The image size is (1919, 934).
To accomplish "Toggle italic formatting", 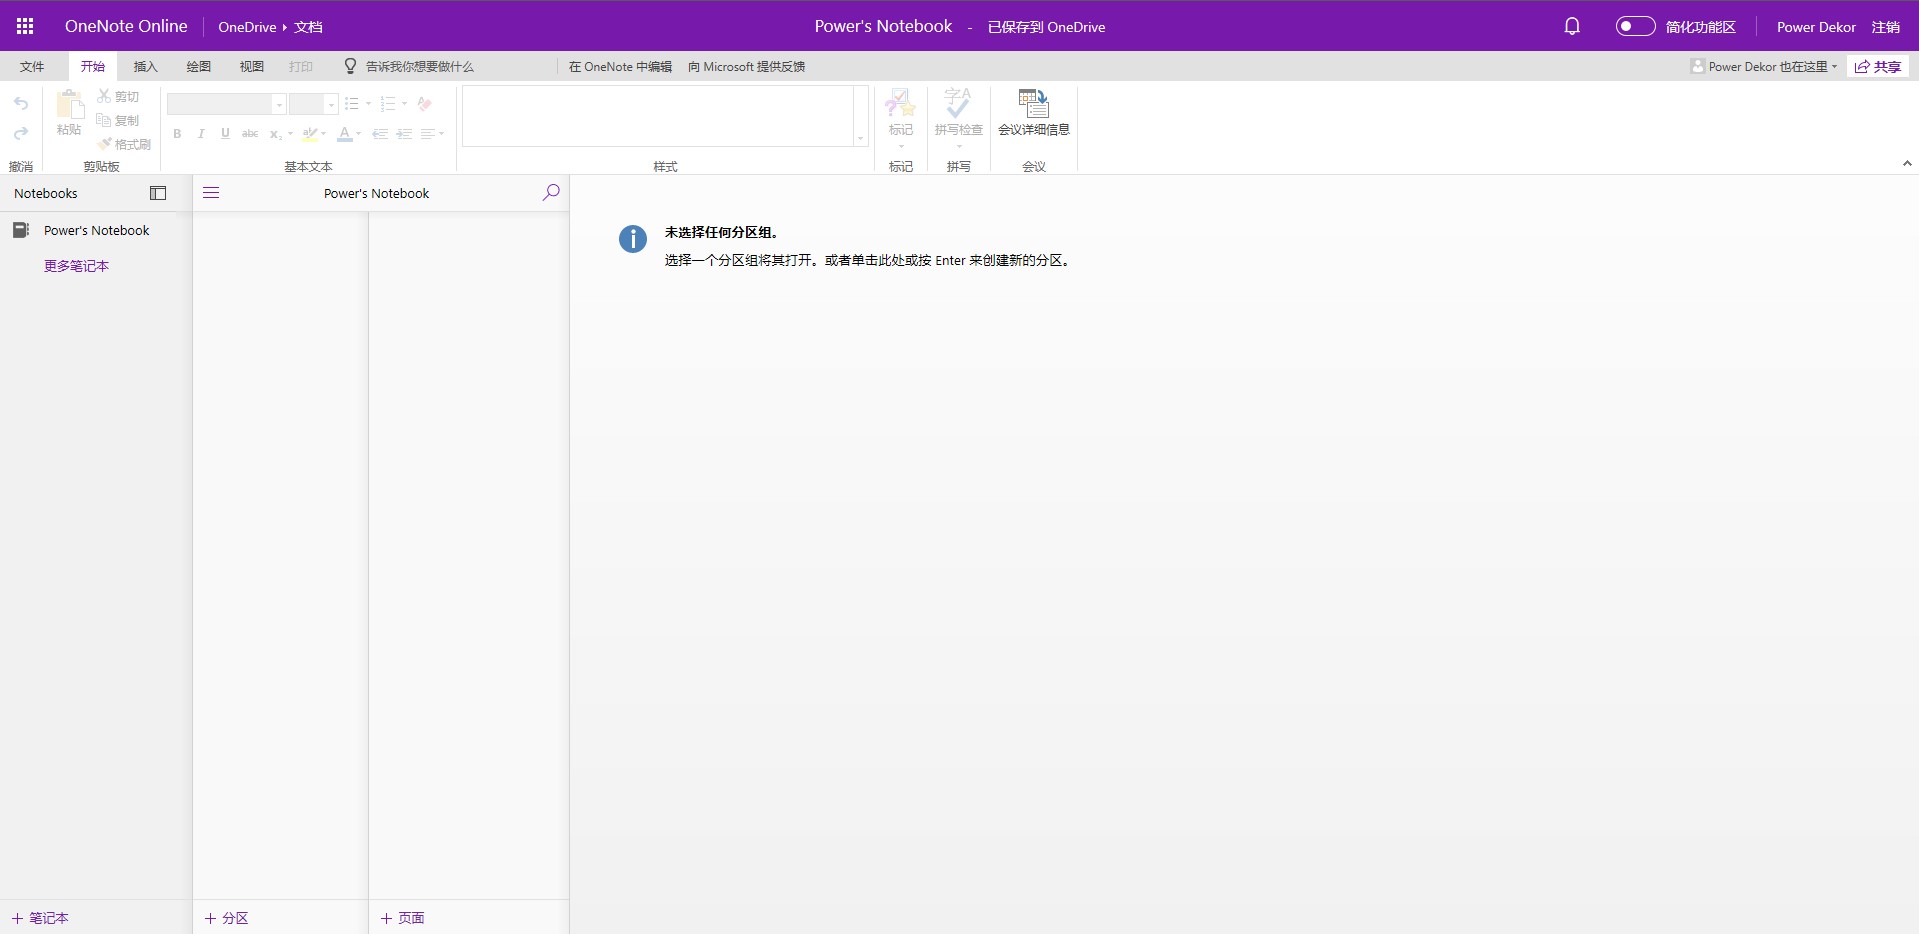I will coord(201,134).
